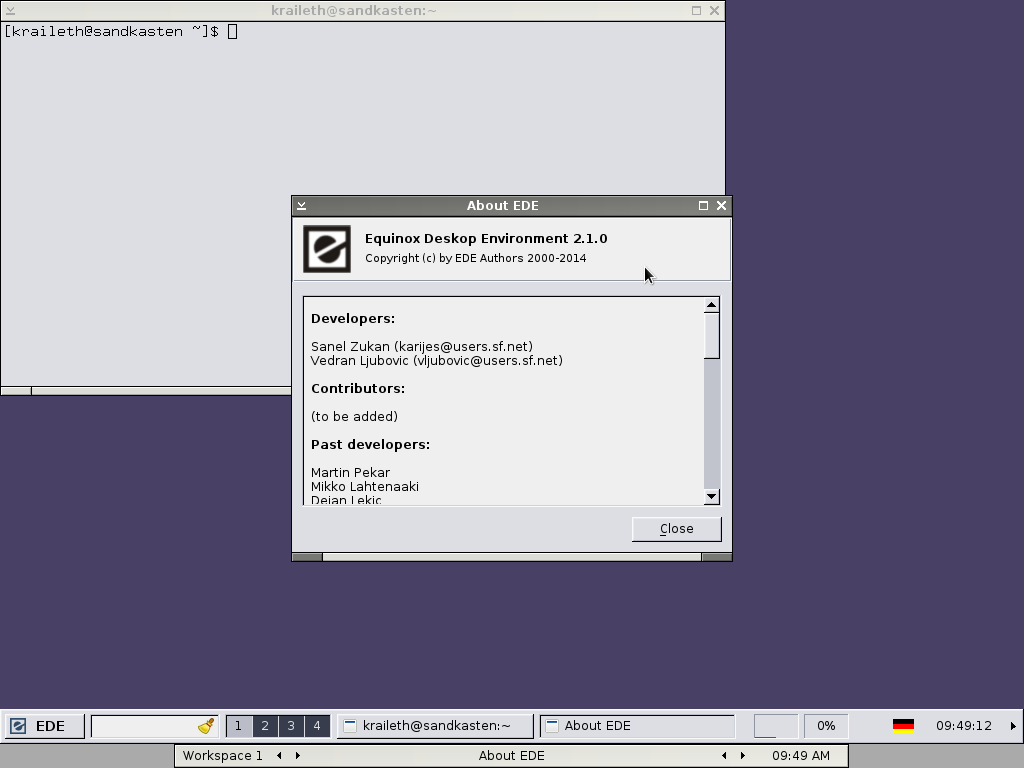Switch to workspace 4 in pager
Screen dimensions: 1024x768
[316, 726]
